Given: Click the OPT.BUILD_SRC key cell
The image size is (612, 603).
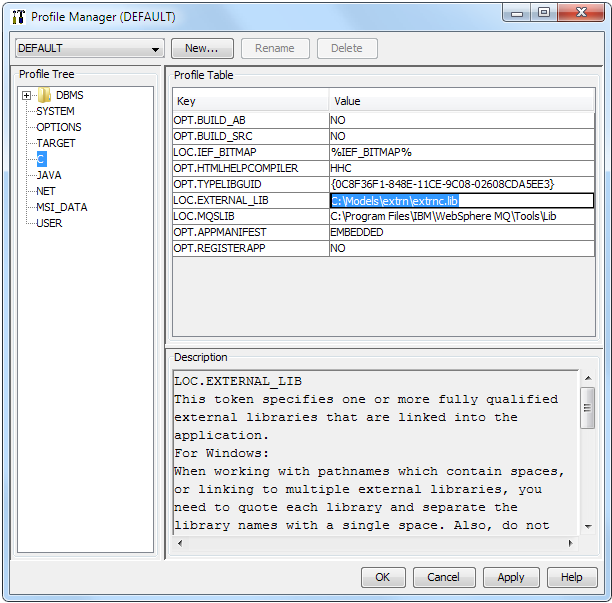Looking at the screenshot, I should (x=251, y=136).
